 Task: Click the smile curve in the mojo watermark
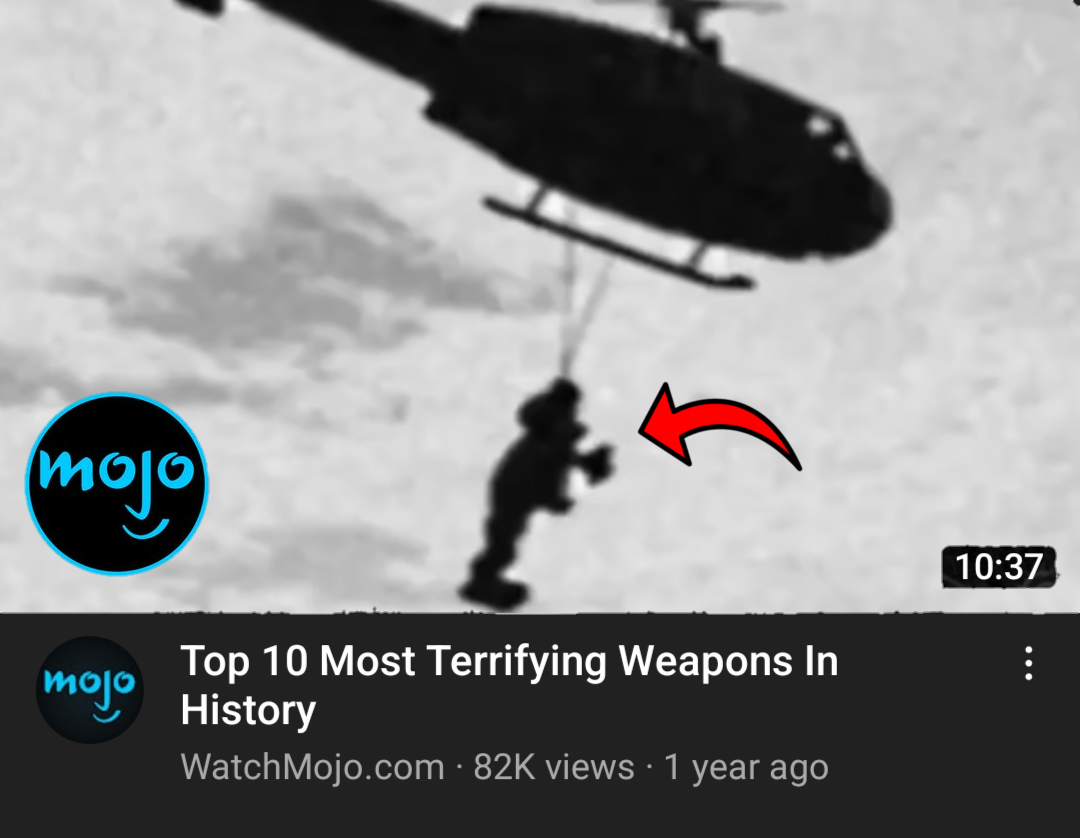point(145,529)
